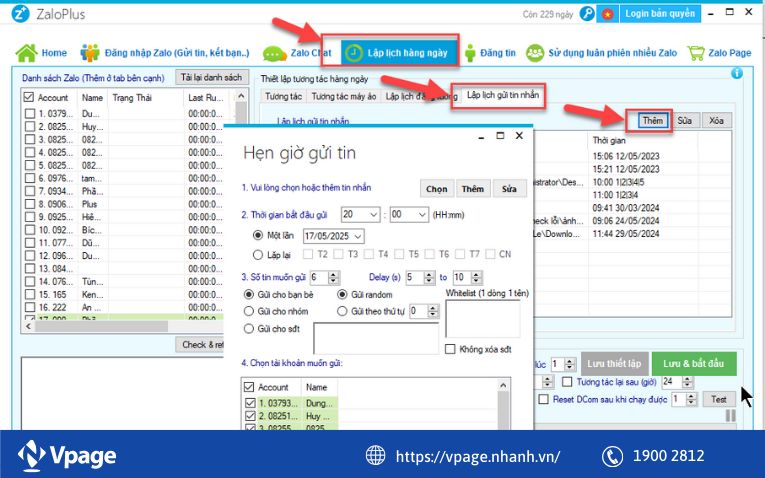Click the Zalo Page shopping cart icon
Viewport: 765px width, 478px height.
click(x=696, y=53)
